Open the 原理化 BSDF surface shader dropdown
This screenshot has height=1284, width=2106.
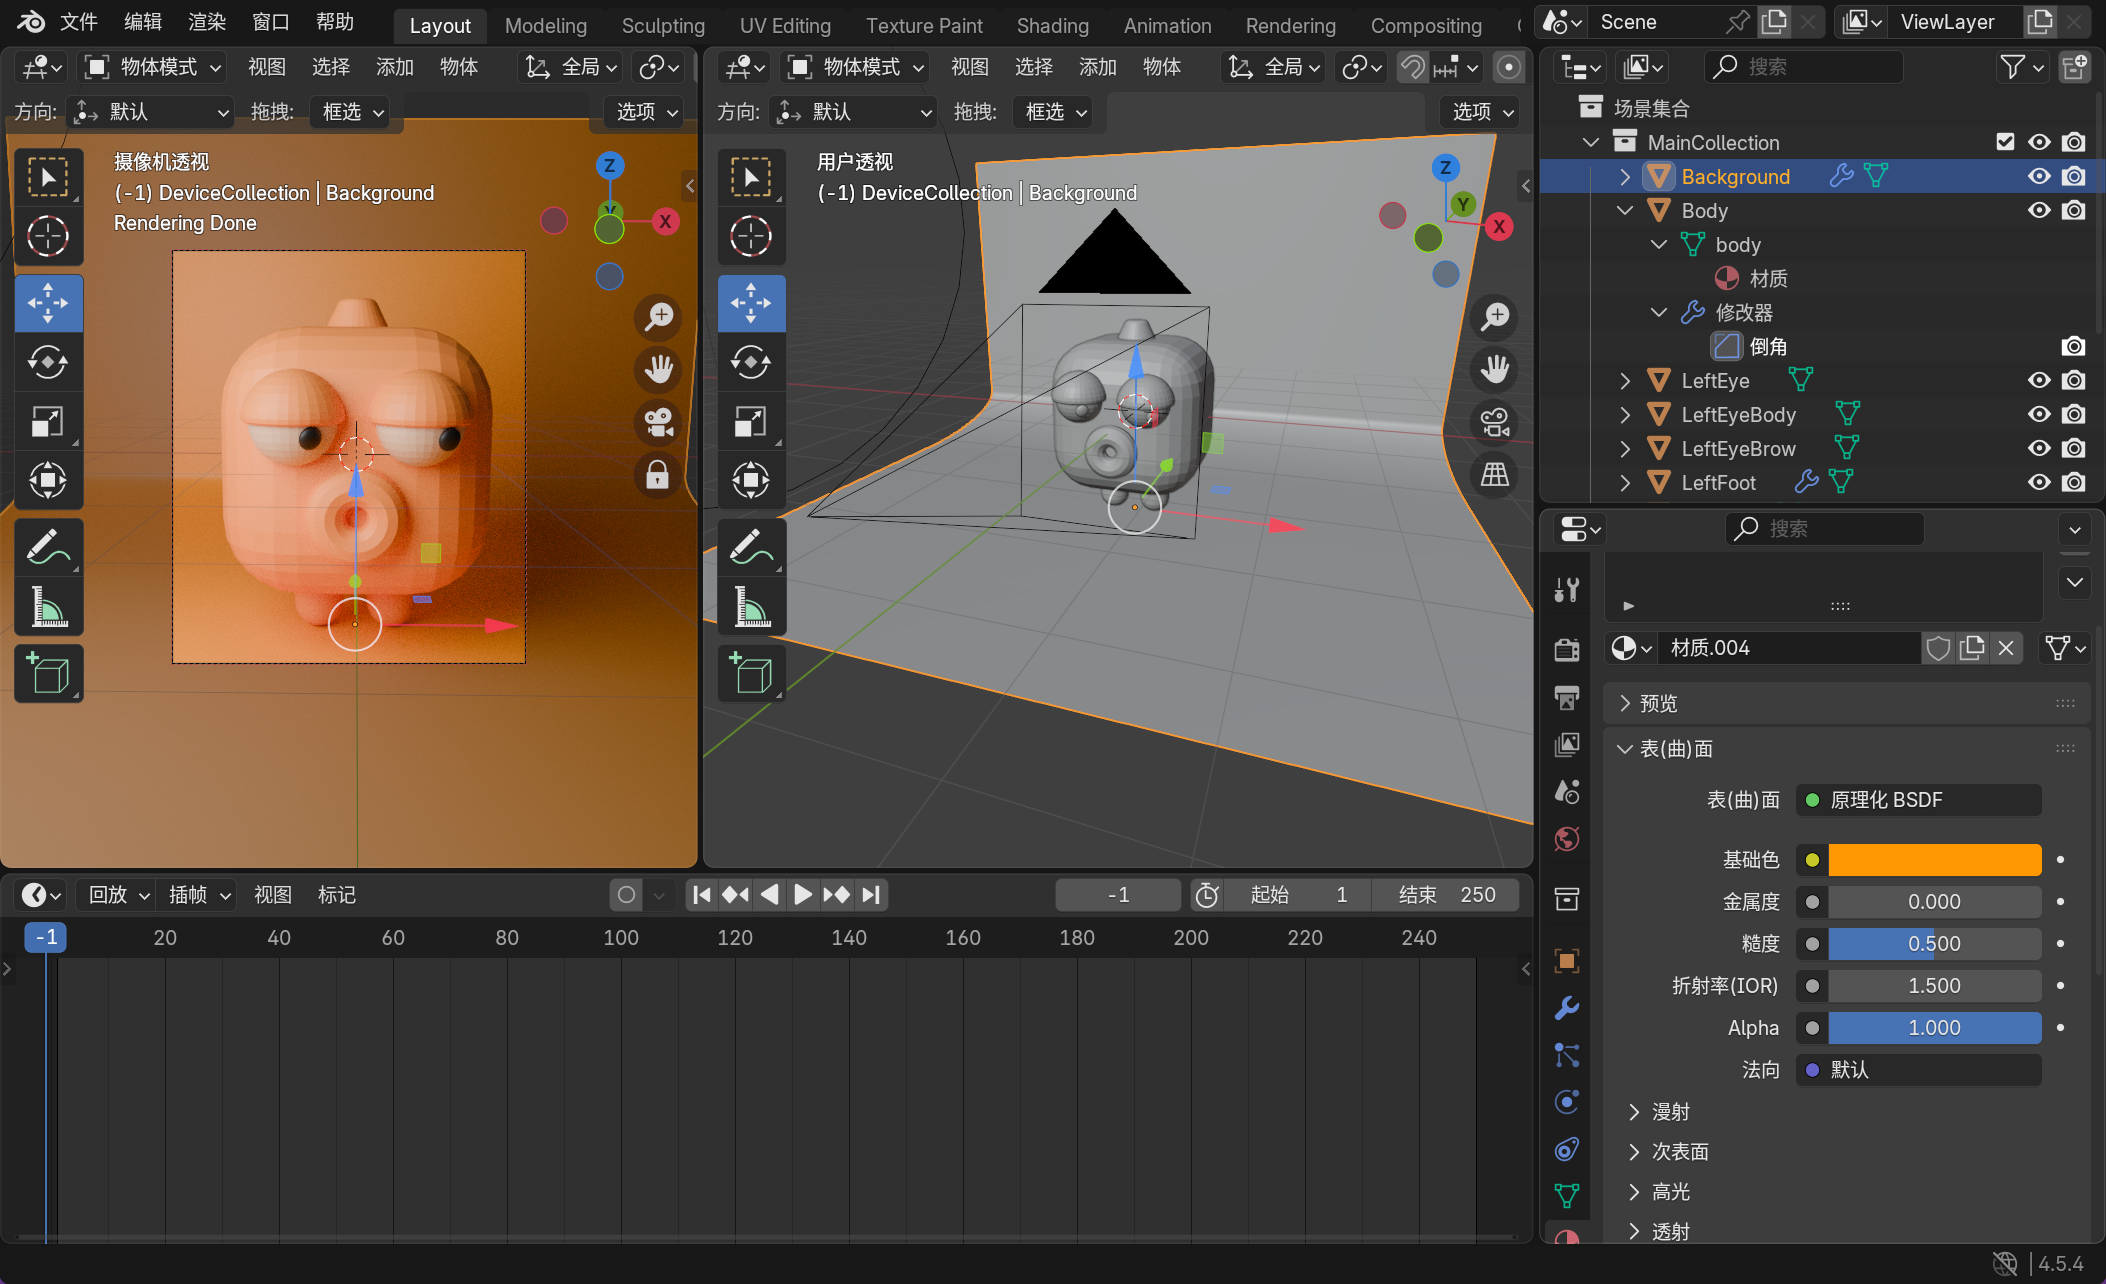click(x=1918, y=800)
